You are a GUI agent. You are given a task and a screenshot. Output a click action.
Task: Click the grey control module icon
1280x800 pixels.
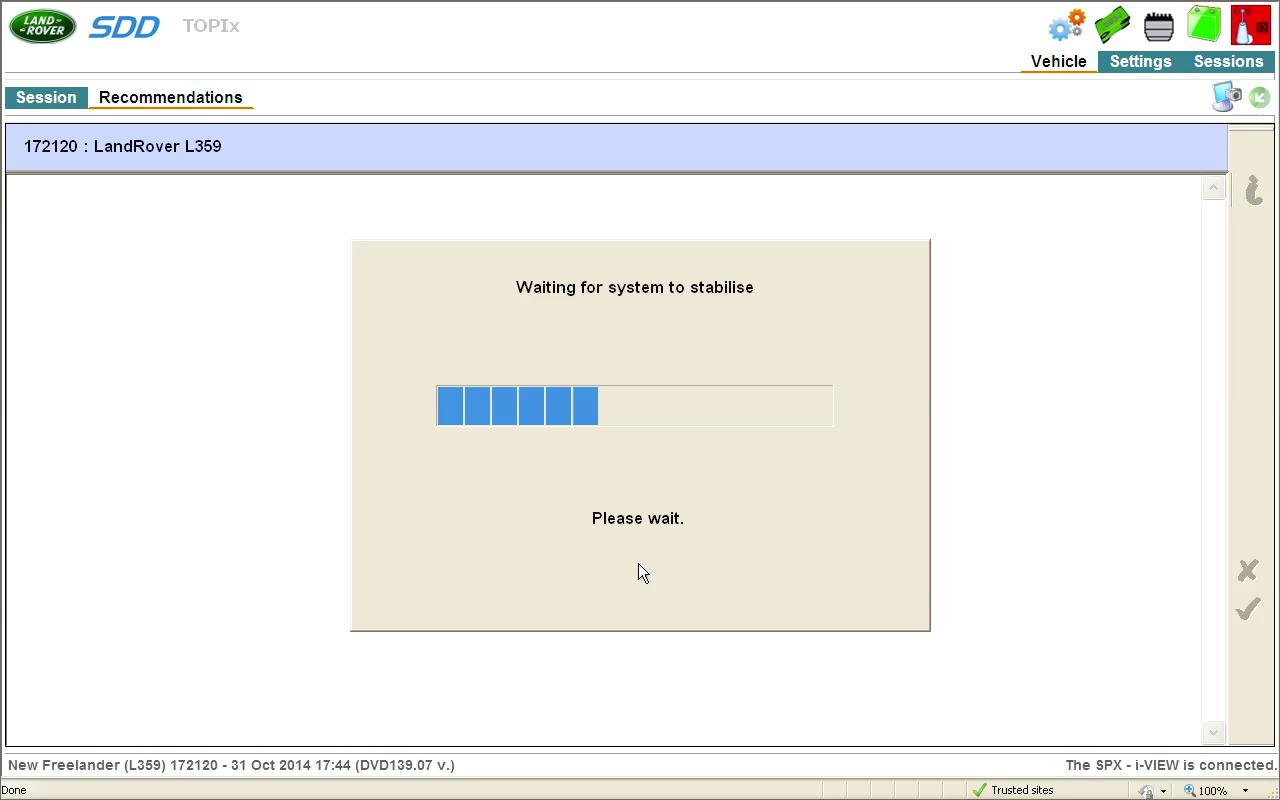(1158, 26)
